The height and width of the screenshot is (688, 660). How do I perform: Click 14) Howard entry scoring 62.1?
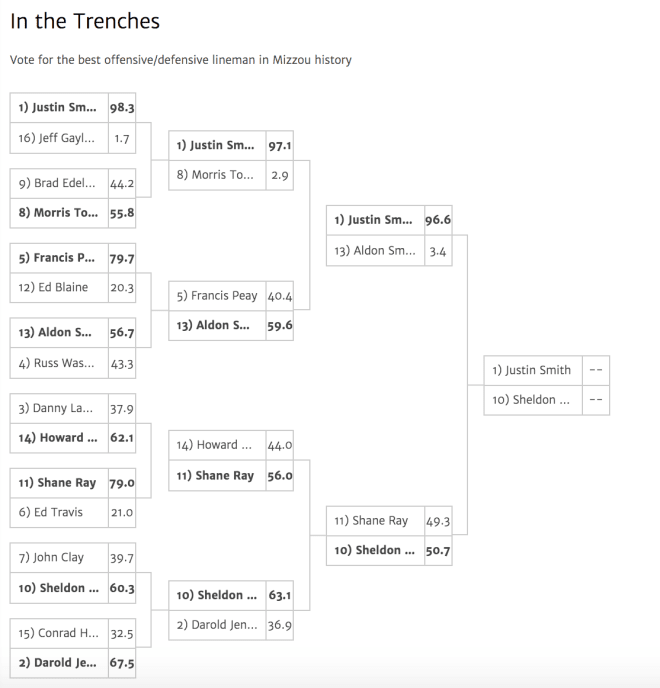coord(73,438)
